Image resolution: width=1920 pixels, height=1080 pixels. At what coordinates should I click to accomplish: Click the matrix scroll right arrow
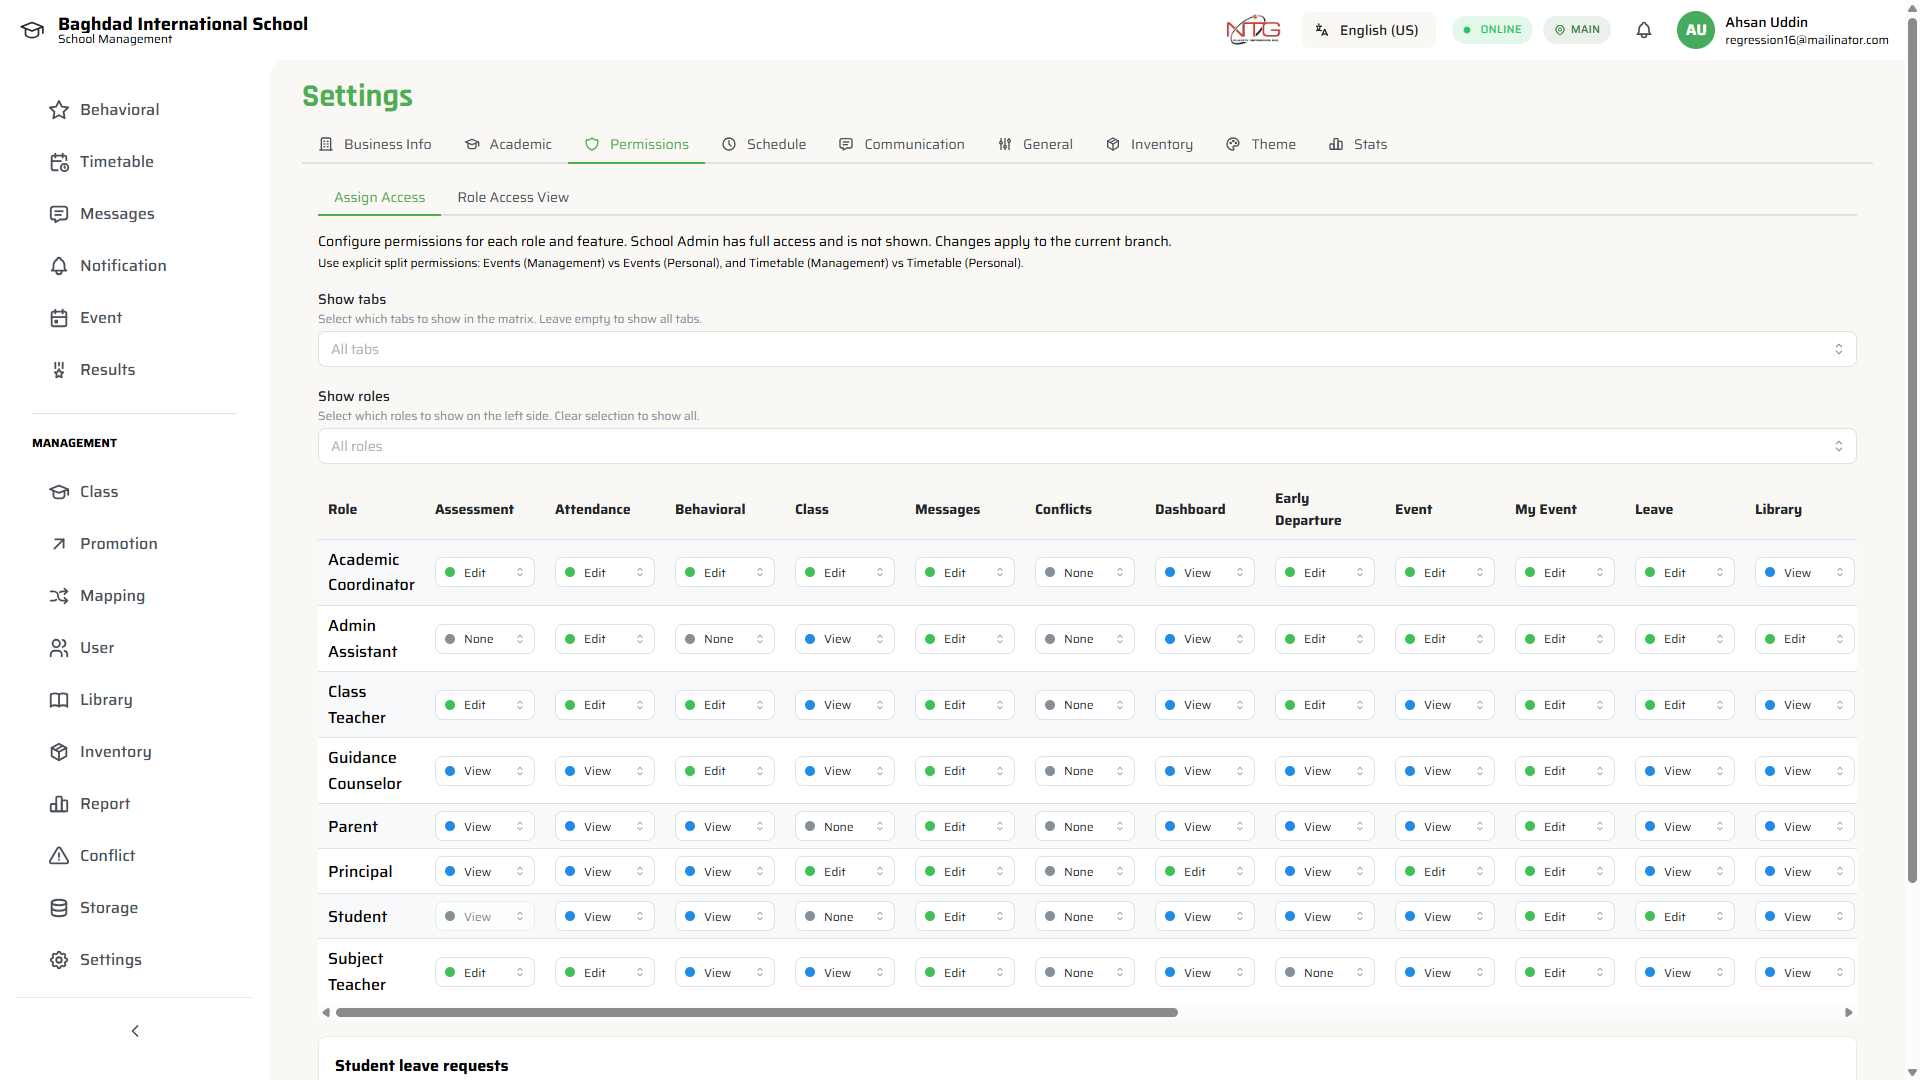pos(1849,1013)
